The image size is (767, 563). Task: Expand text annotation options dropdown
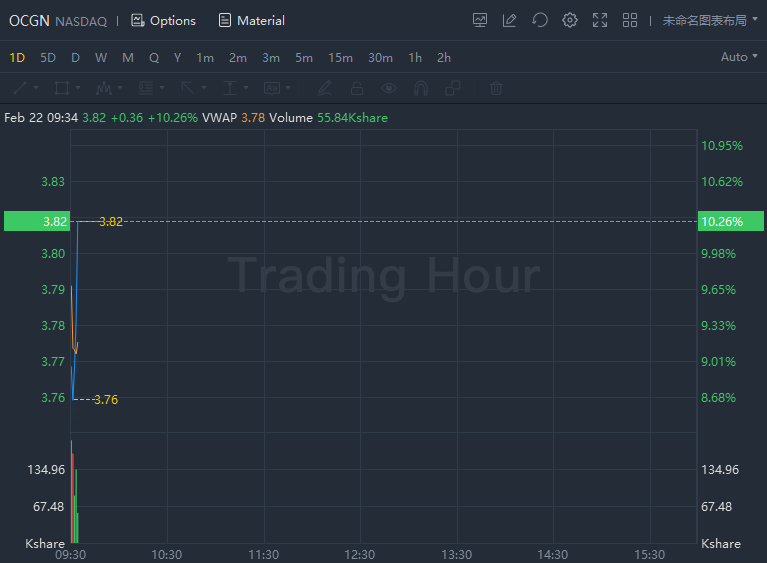tap(288, 88)
